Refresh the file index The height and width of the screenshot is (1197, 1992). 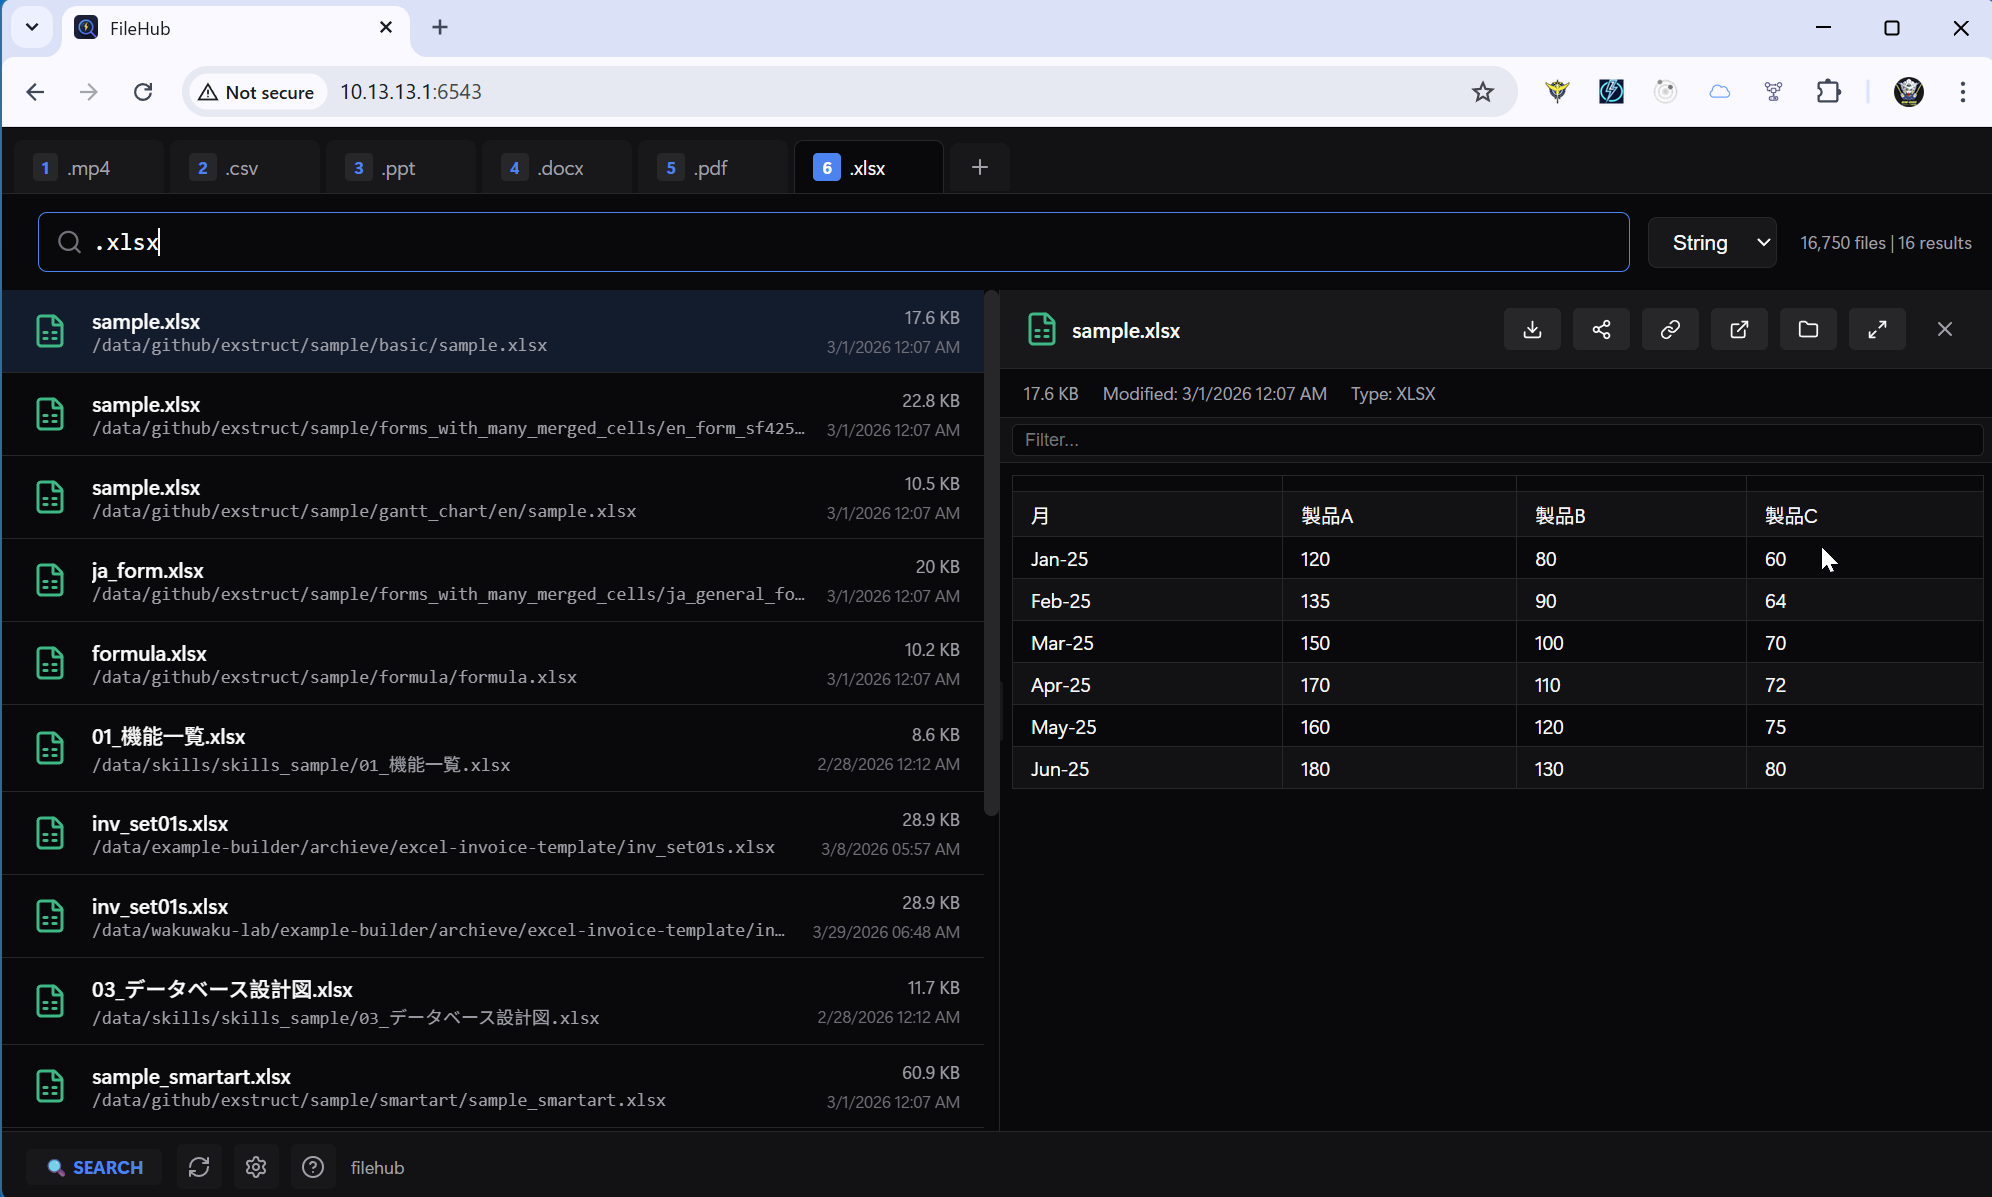tap(199, 1167)
